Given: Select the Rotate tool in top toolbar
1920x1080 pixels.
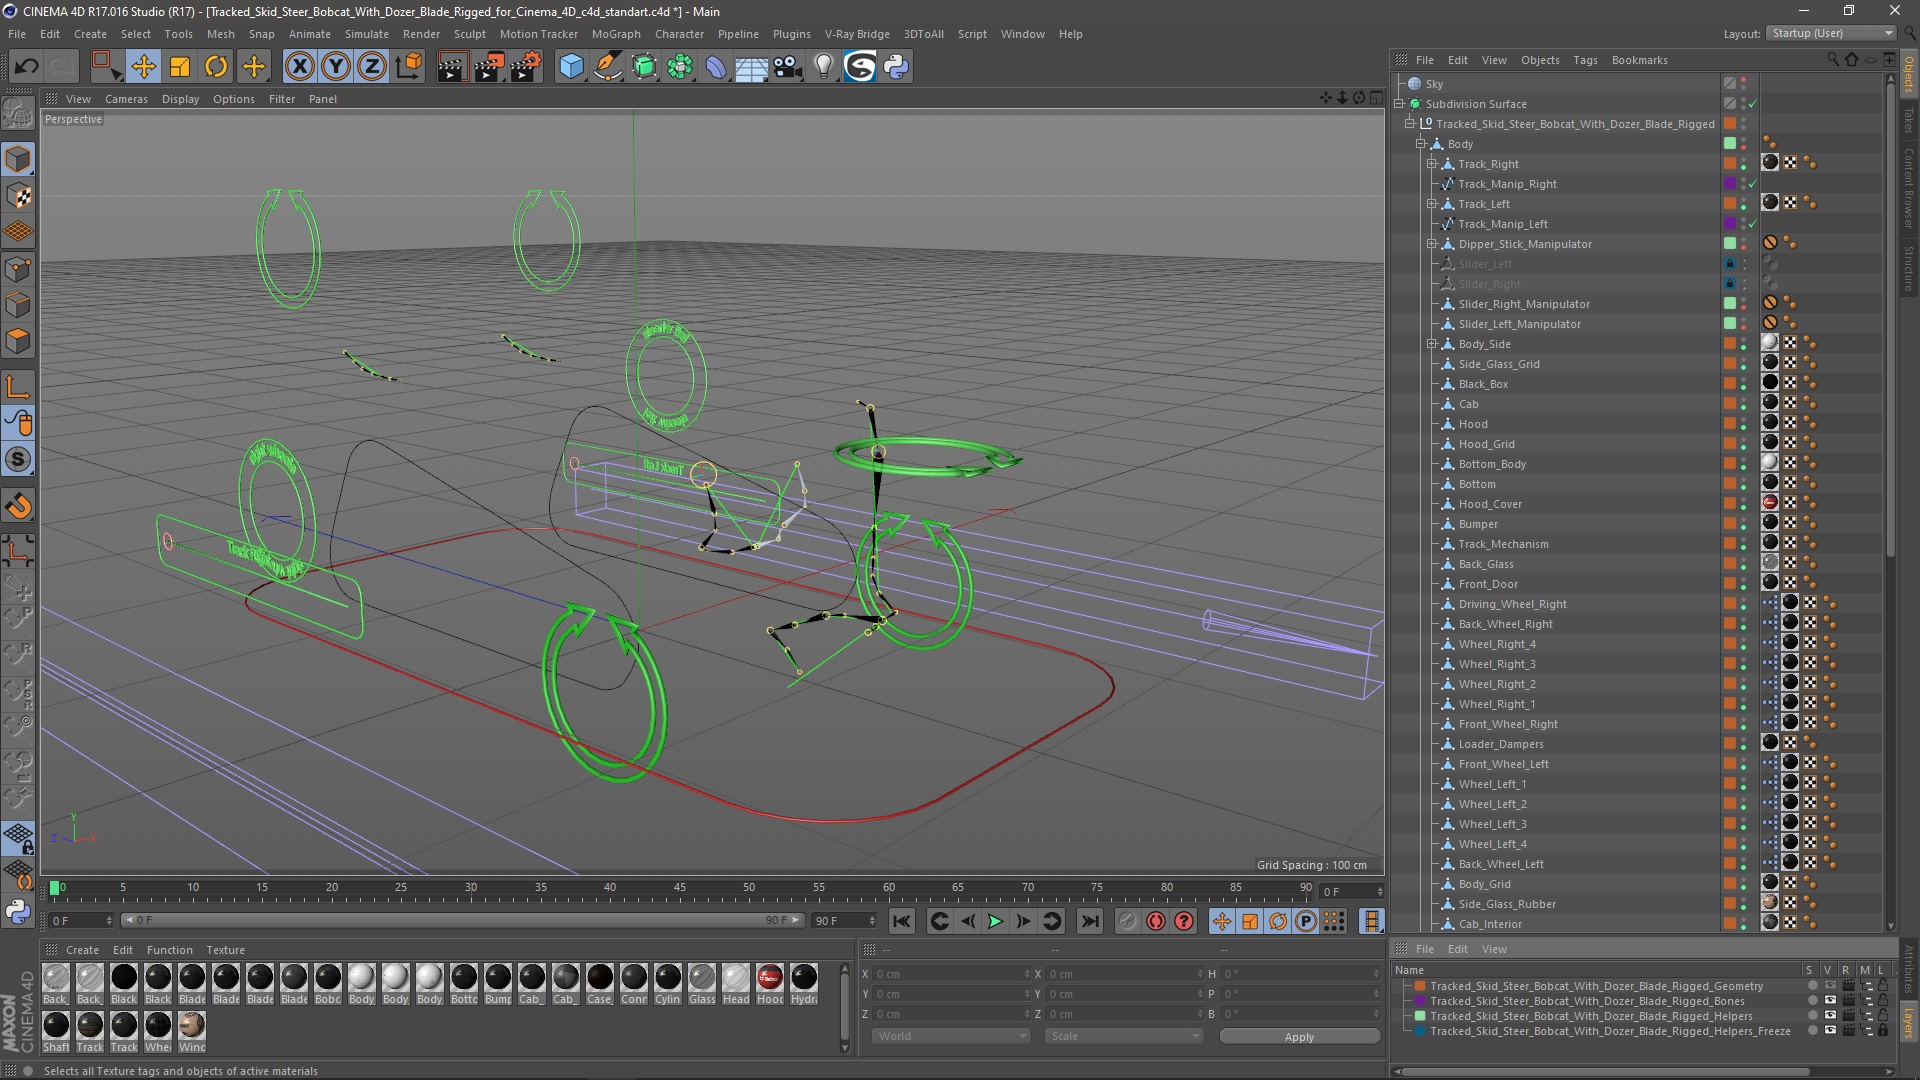Looking at the screenshot, I should (x=216, y=67).
